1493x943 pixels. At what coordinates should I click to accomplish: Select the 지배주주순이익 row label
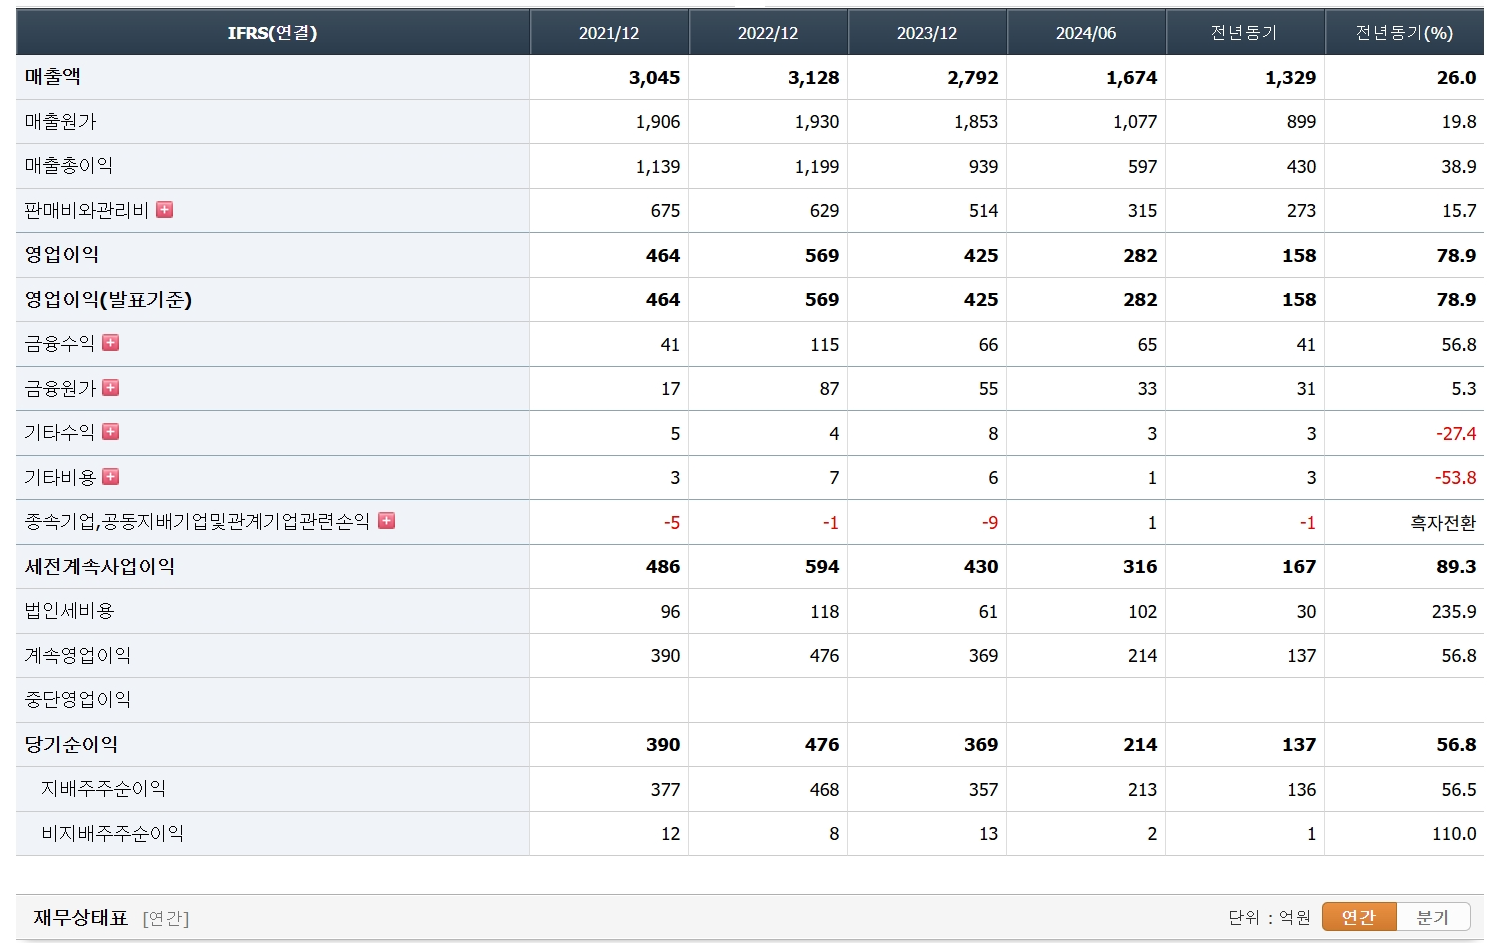pyautogui.click(x=104, y=789)
